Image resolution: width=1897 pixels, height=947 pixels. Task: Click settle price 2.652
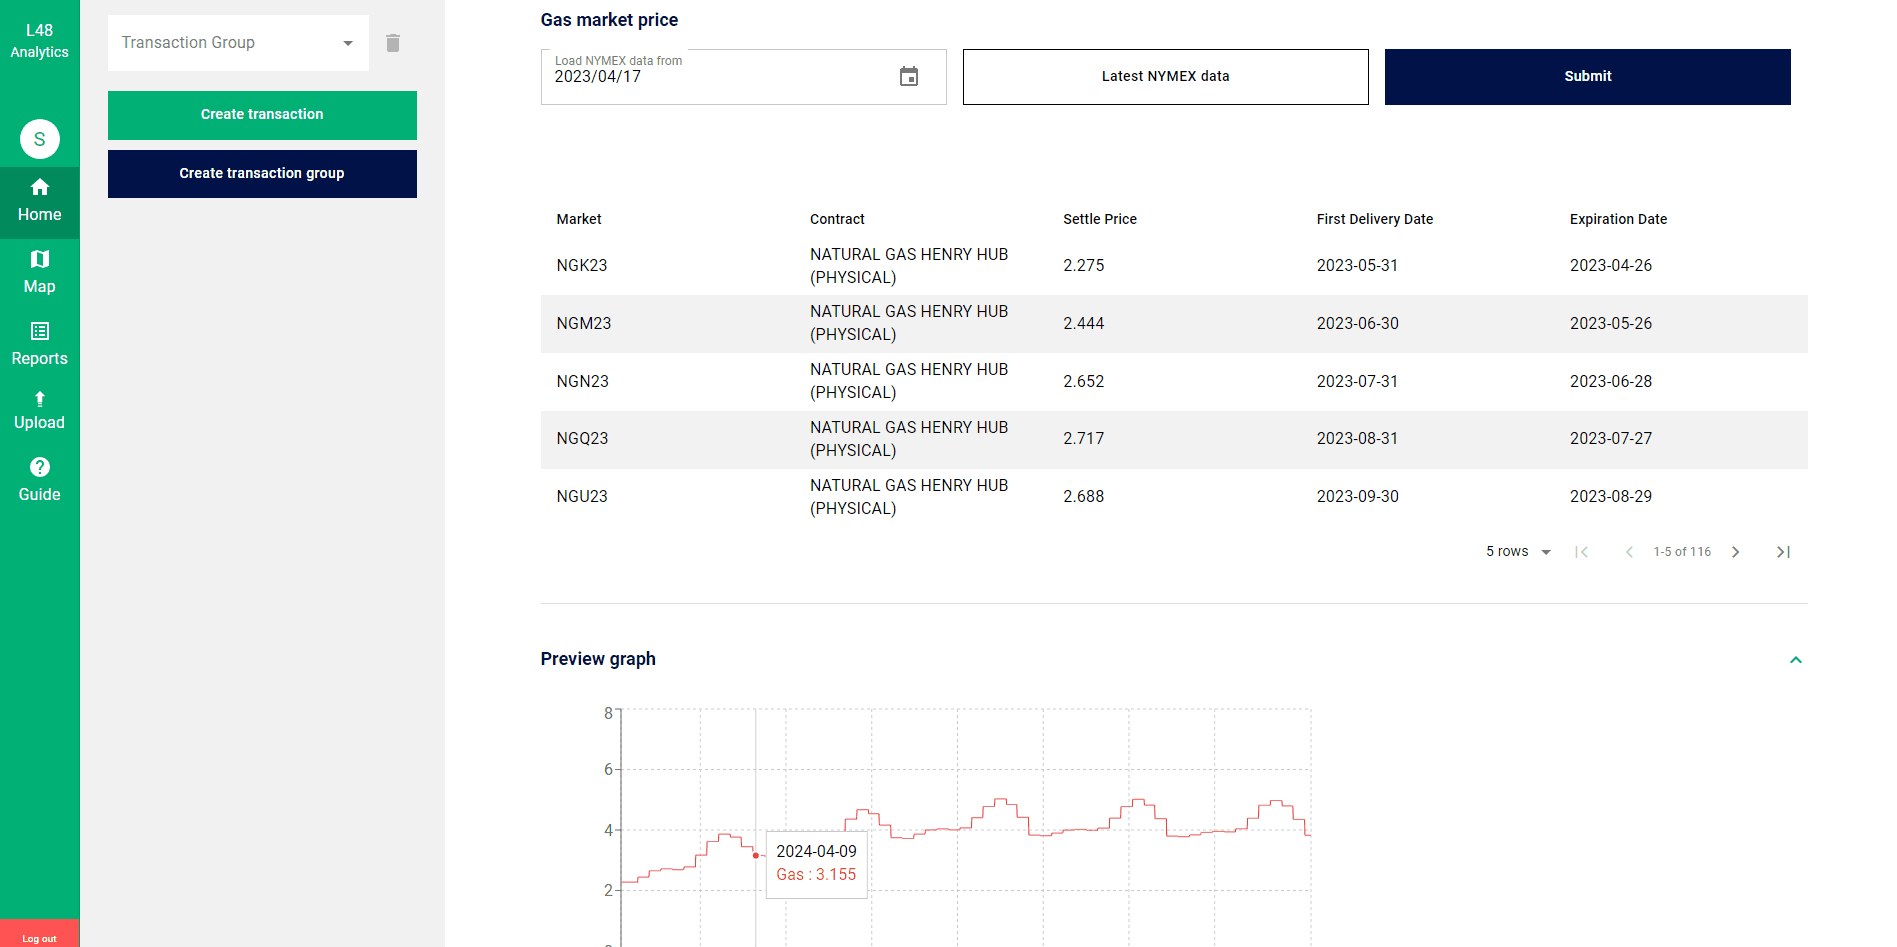[x=1084, y=382]
